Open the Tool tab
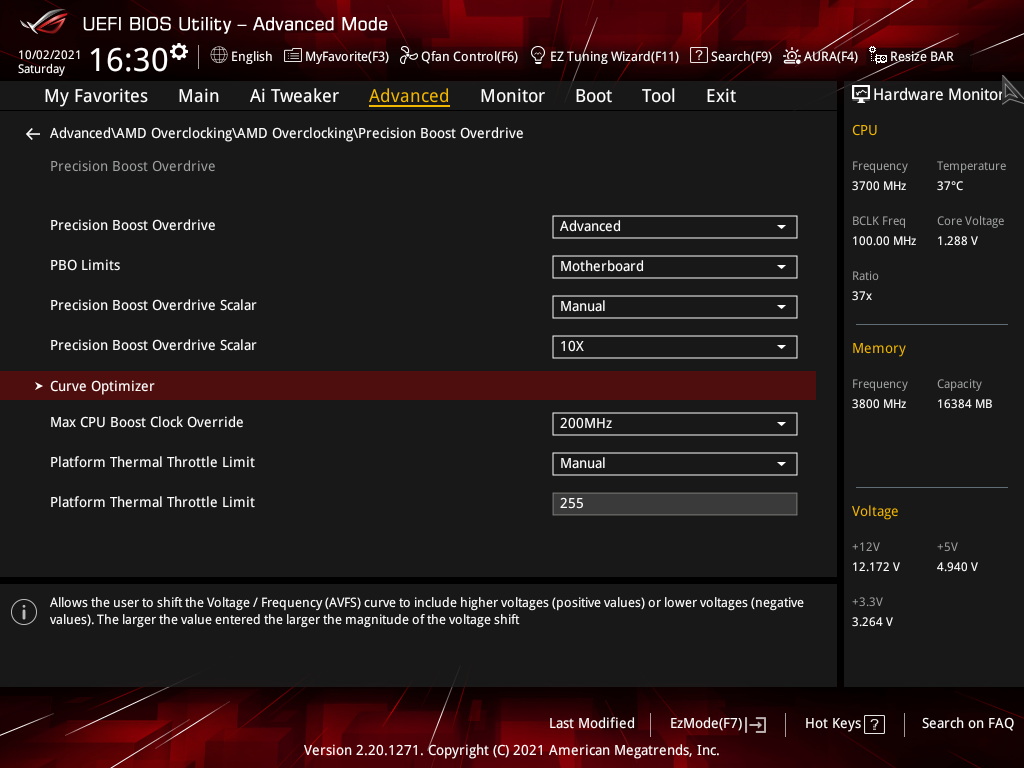The image size is (1024, 768). click(658, 96)
